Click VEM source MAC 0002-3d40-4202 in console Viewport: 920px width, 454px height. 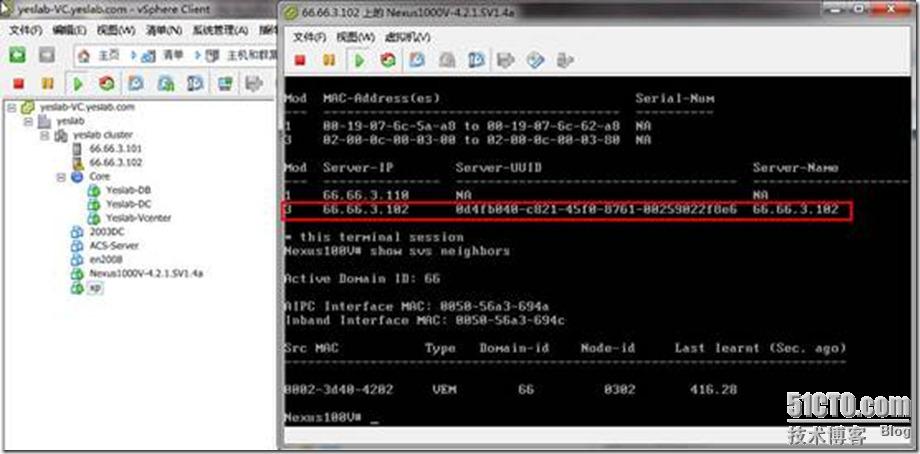point(339,389)
